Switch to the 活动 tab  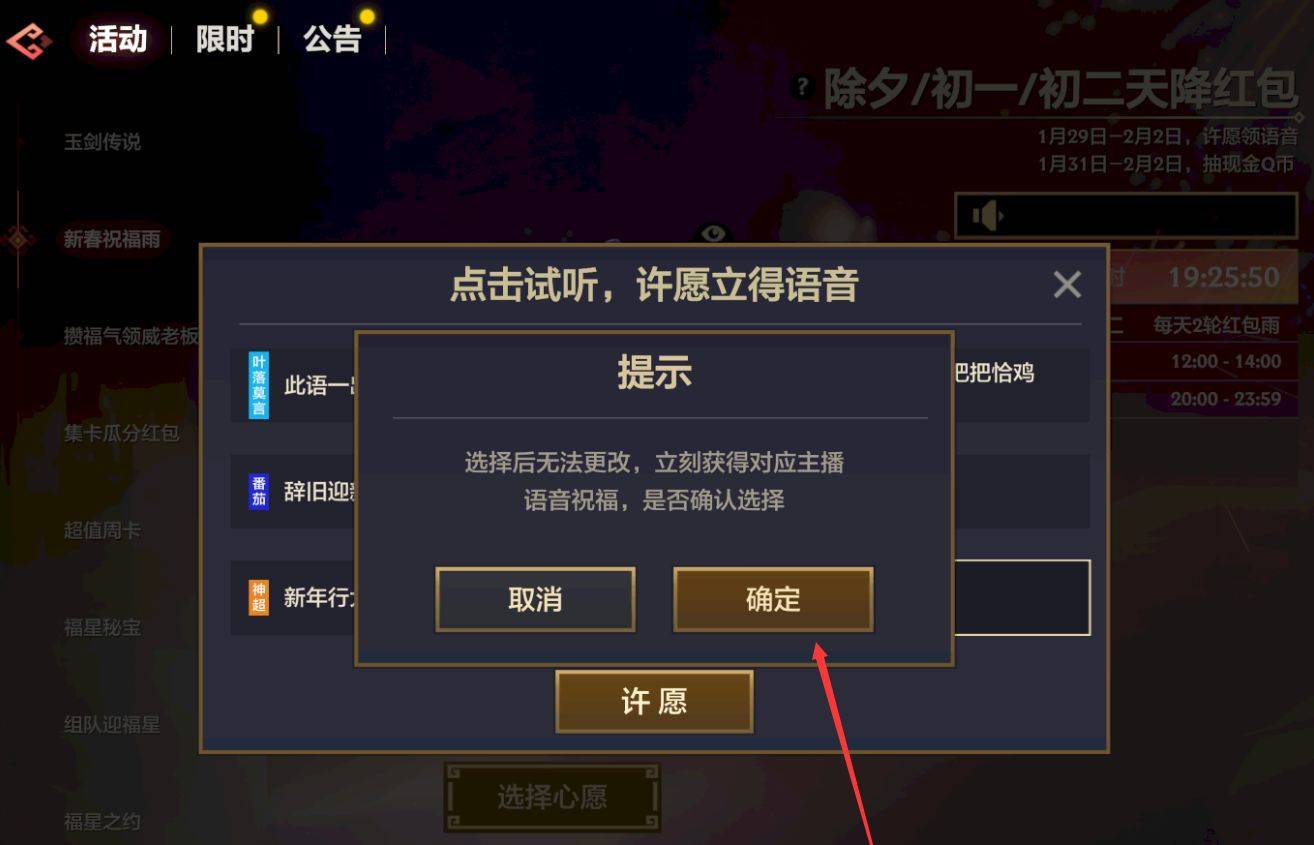(117, 40)
